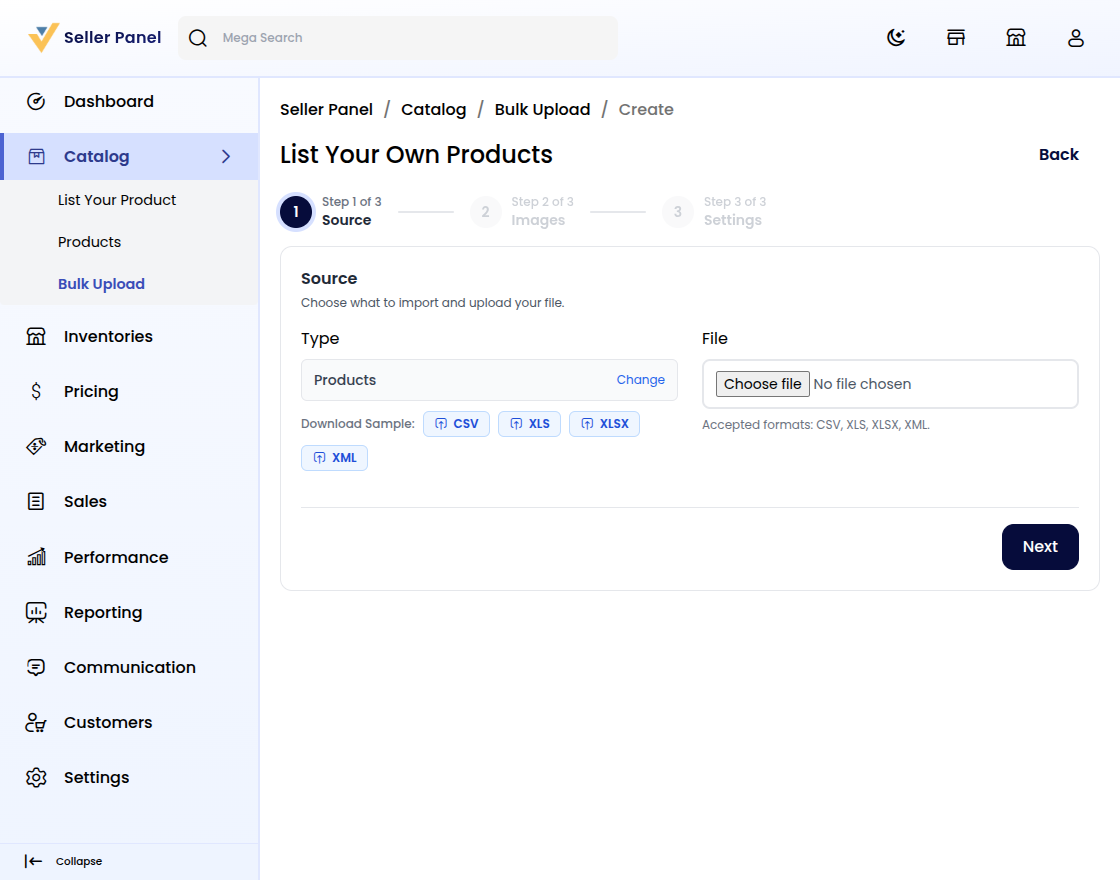Click the Inventories sidebar icon
1120x880 pixels.
(36, 336)
